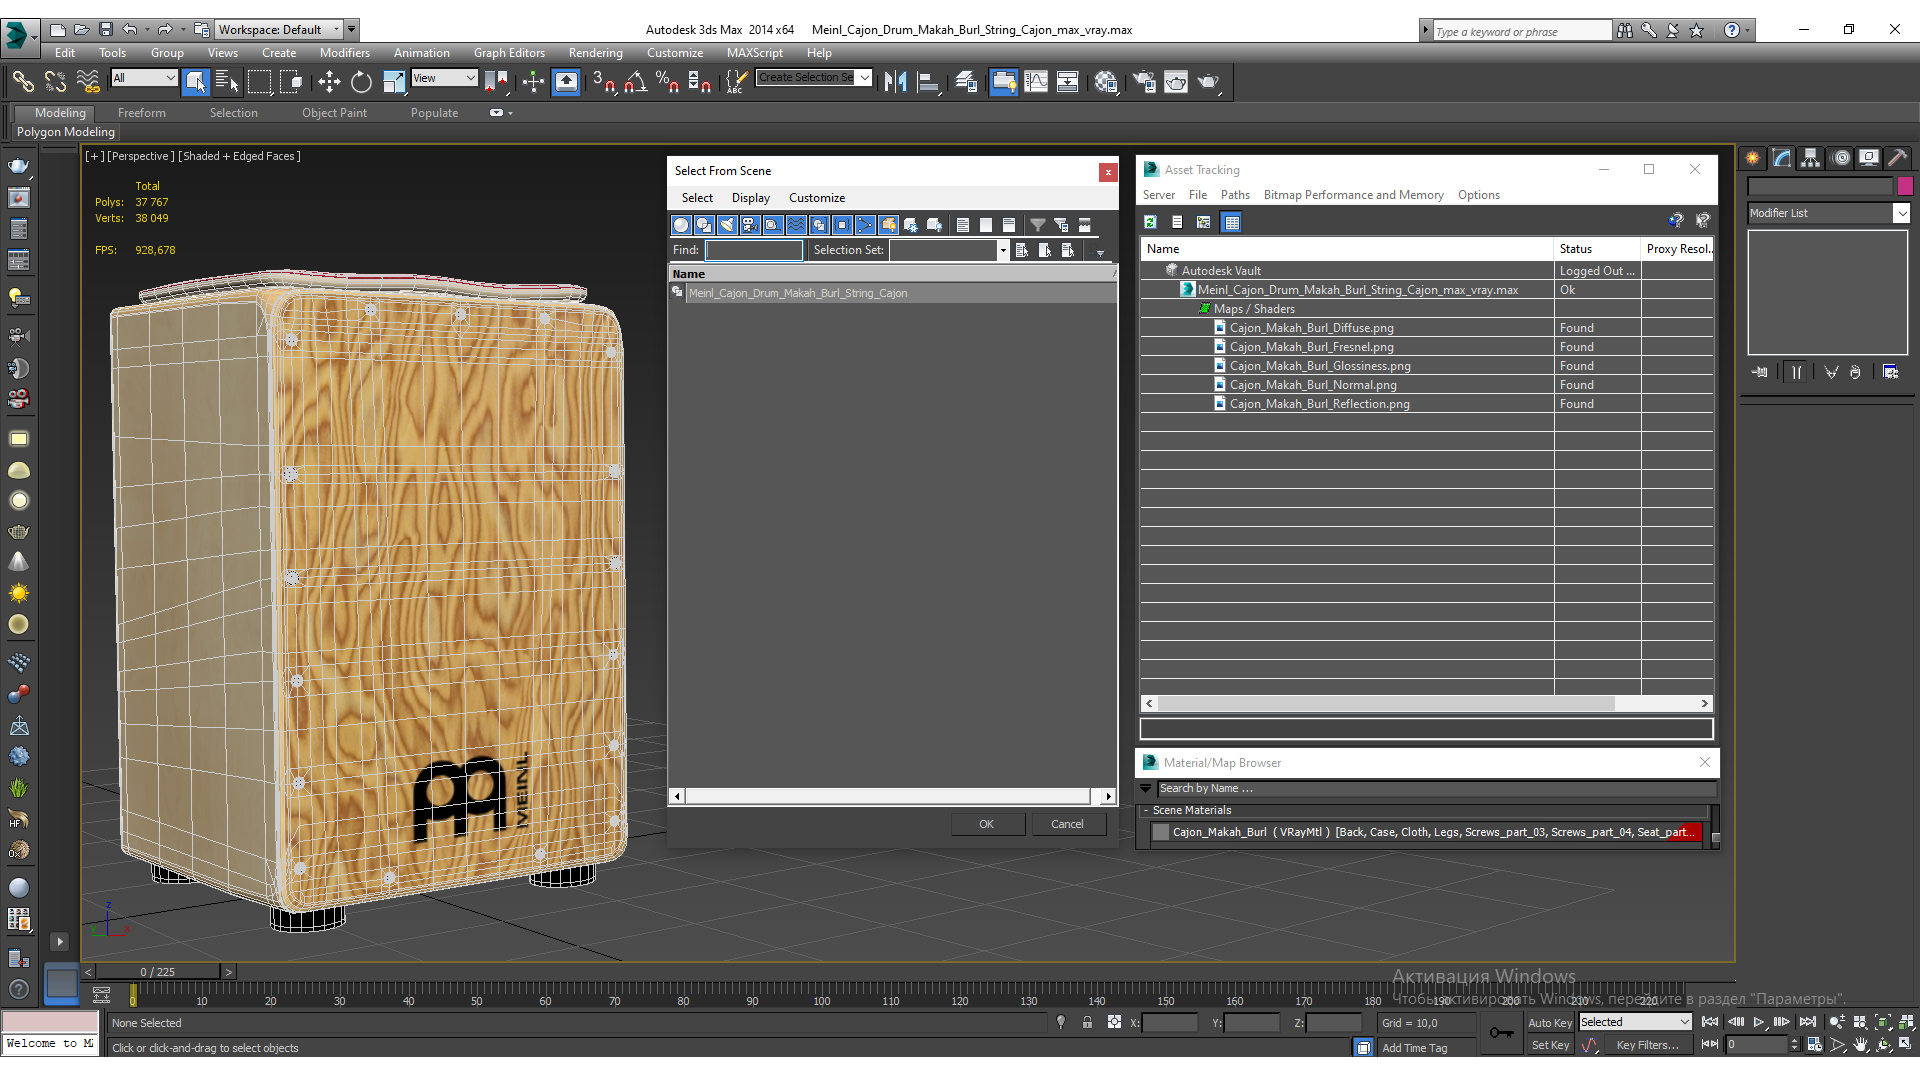Open the Hierarchy command panel tab

pyautogui.click(x=1811, y=158)
